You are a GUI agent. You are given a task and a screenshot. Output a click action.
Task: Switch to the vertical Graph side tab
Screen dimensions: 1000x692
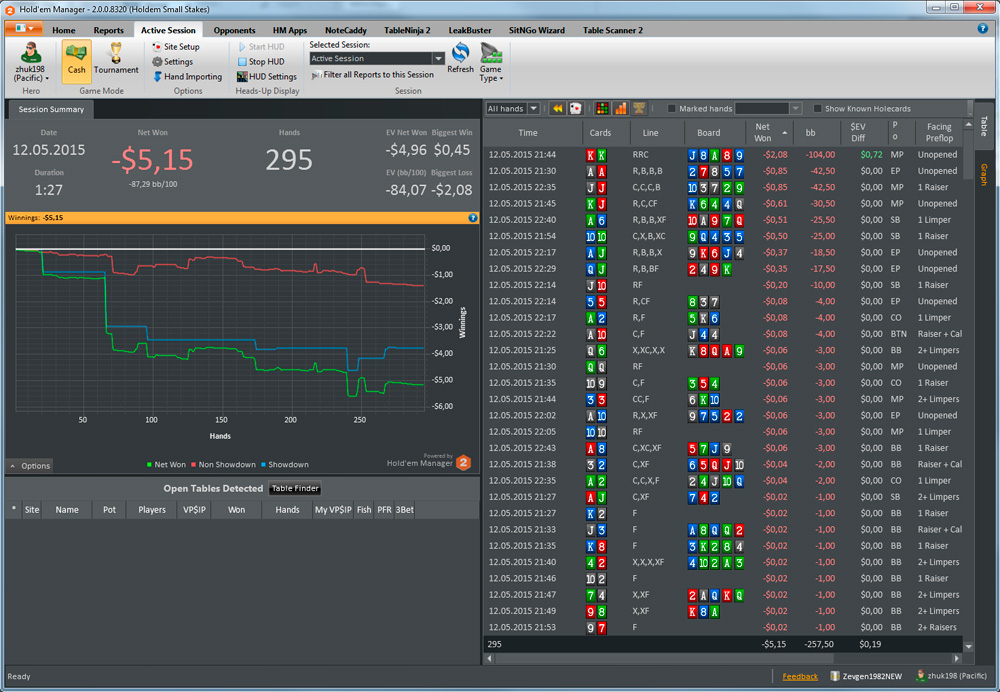click(x=983, y=174)
